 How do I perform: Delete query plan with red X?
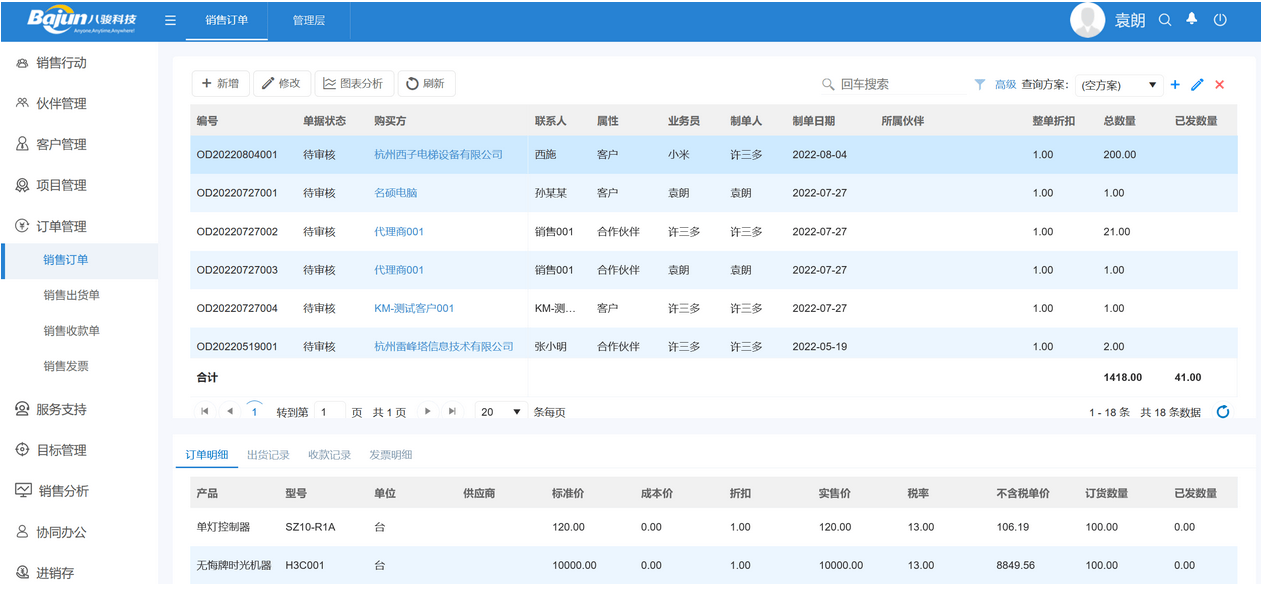tap(1219, 85)
